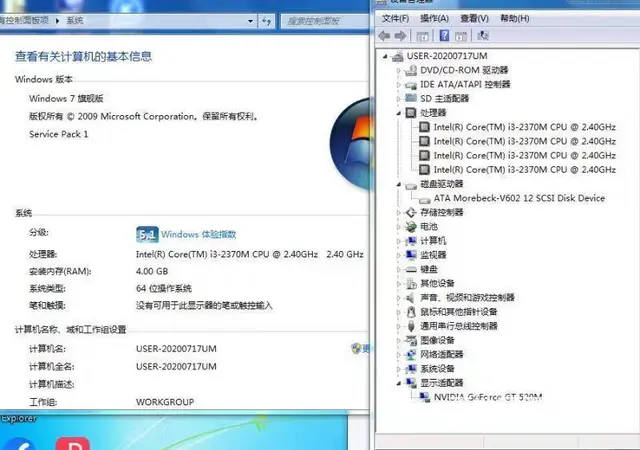Click the 计算机名 value USER-20200717UM
Screen dimensions: 640x450
(176, 349)
